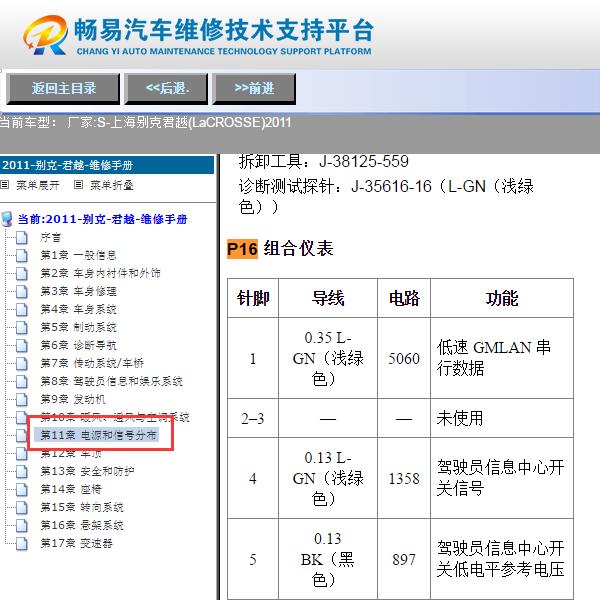
Task: Collapse the menu with 菜单折叠
Action: tap(112, 185)
